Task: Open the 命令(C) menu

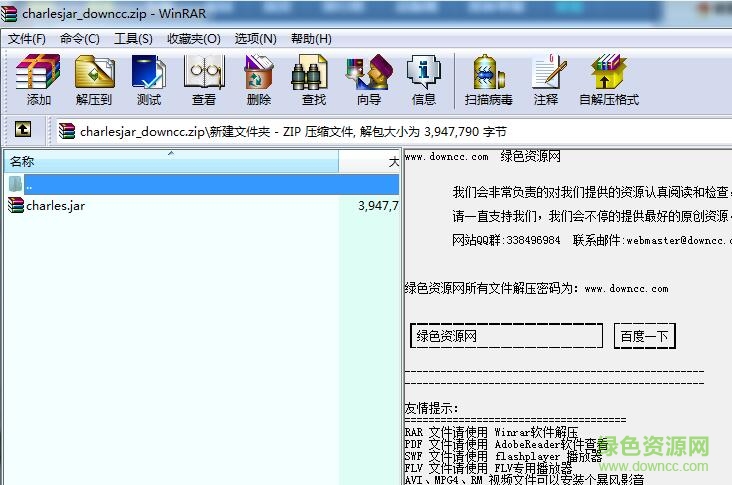Action: coord(80,38)
